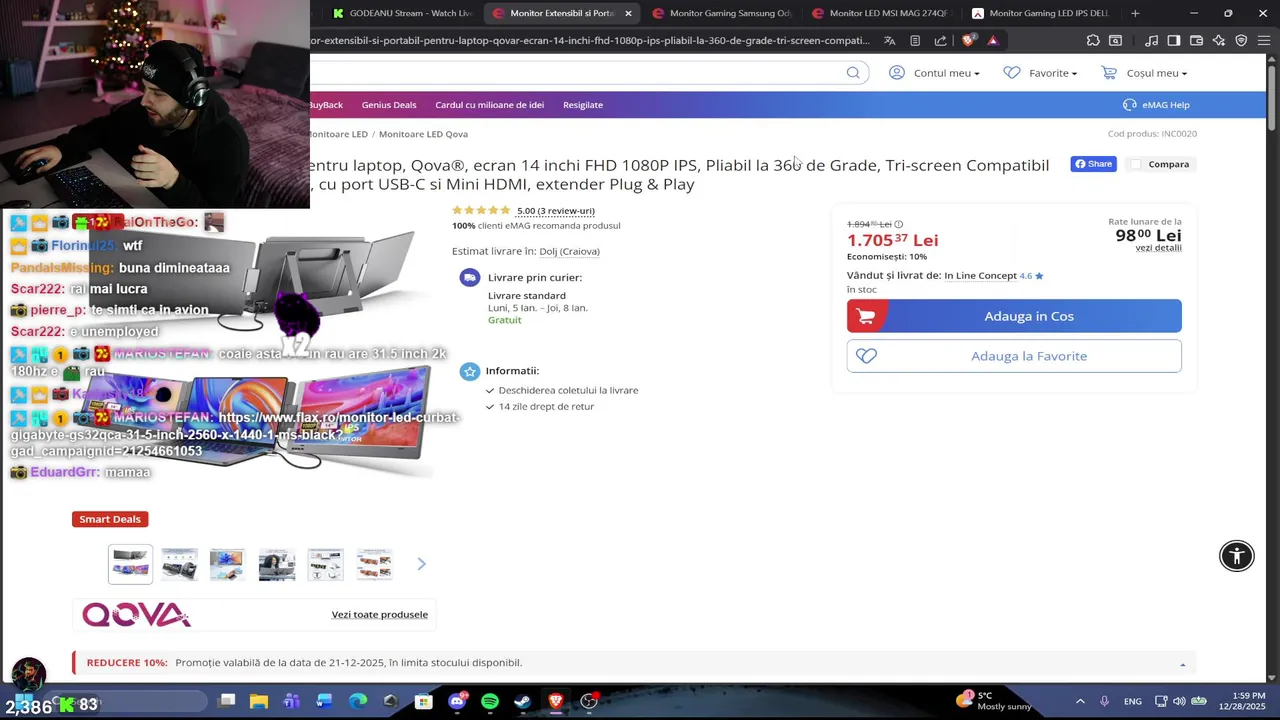The width and height of the screenshot is (1280, 720).
Task: Toggle the browser sidebar panel icon
Action: point(1174,41)
